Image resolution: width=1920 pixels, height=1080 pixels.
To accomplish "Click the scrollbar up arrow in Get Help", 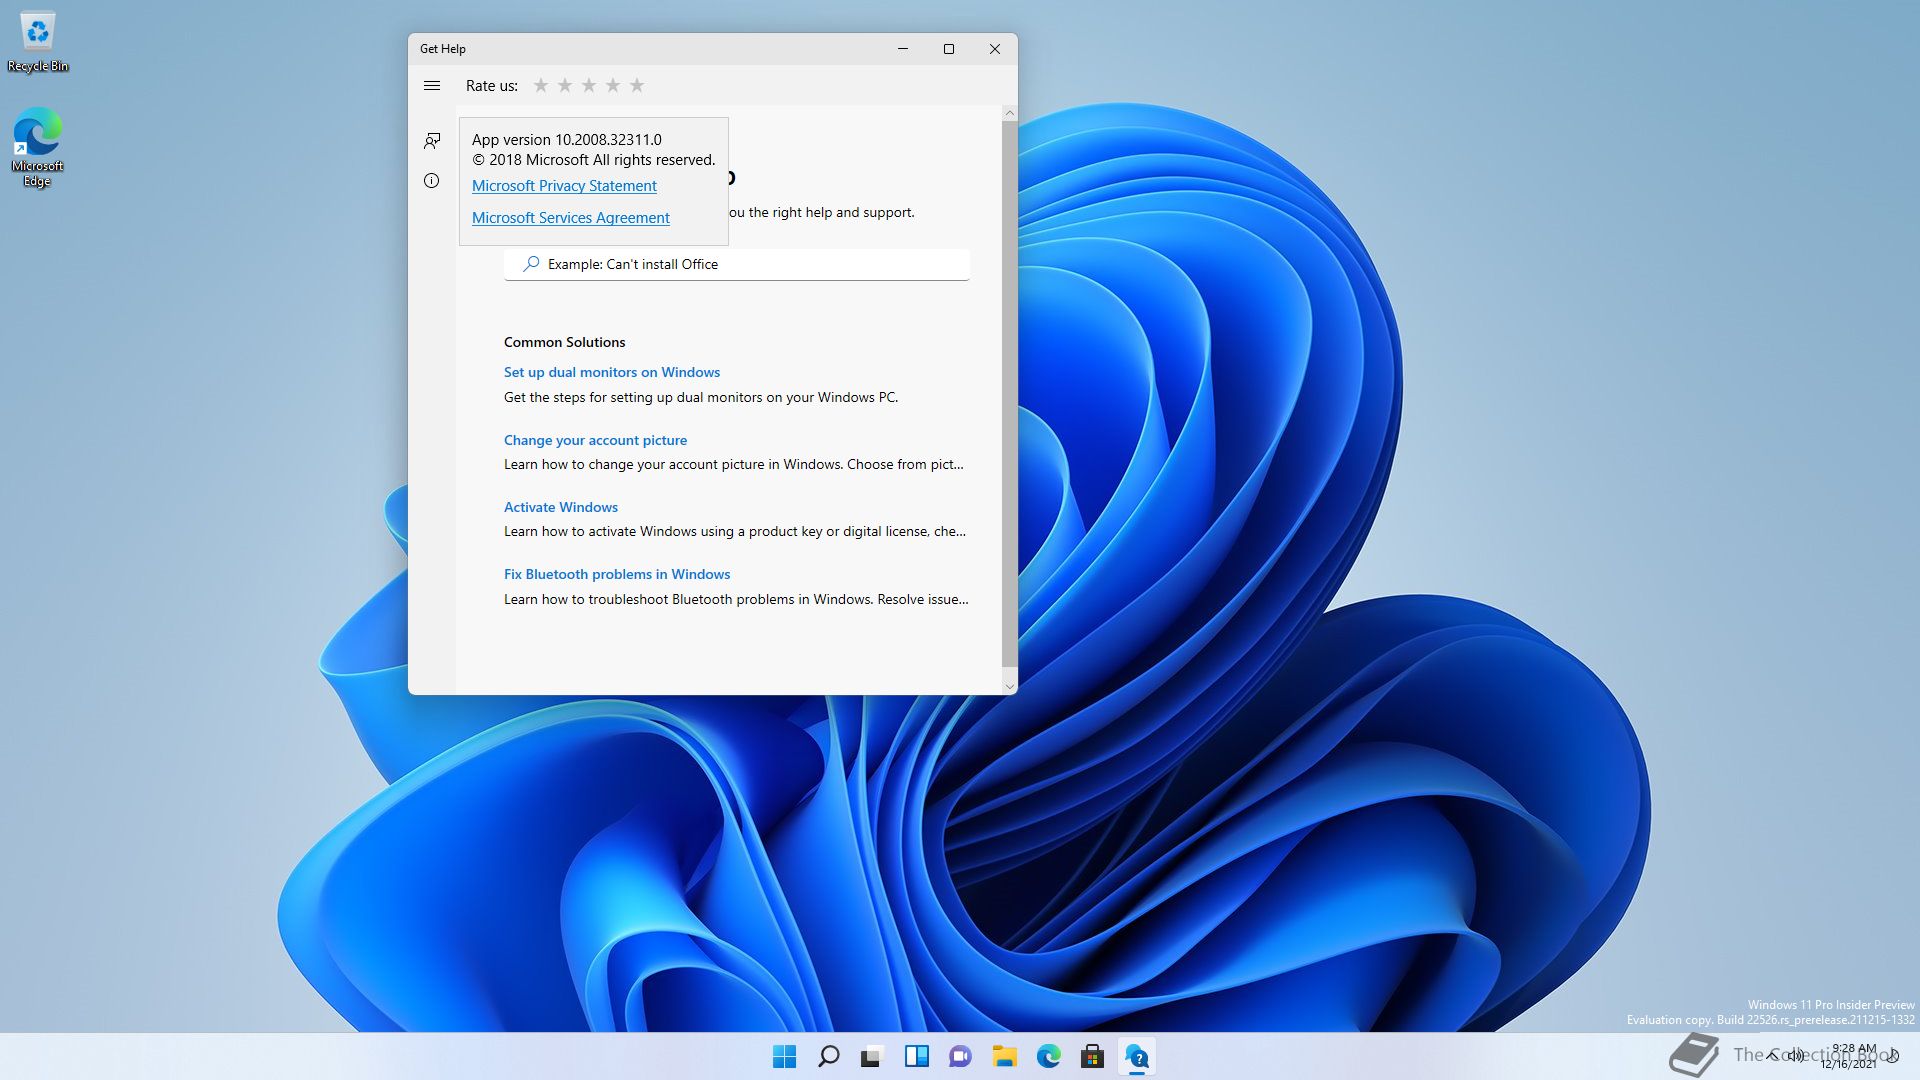I will [1009, 113].
